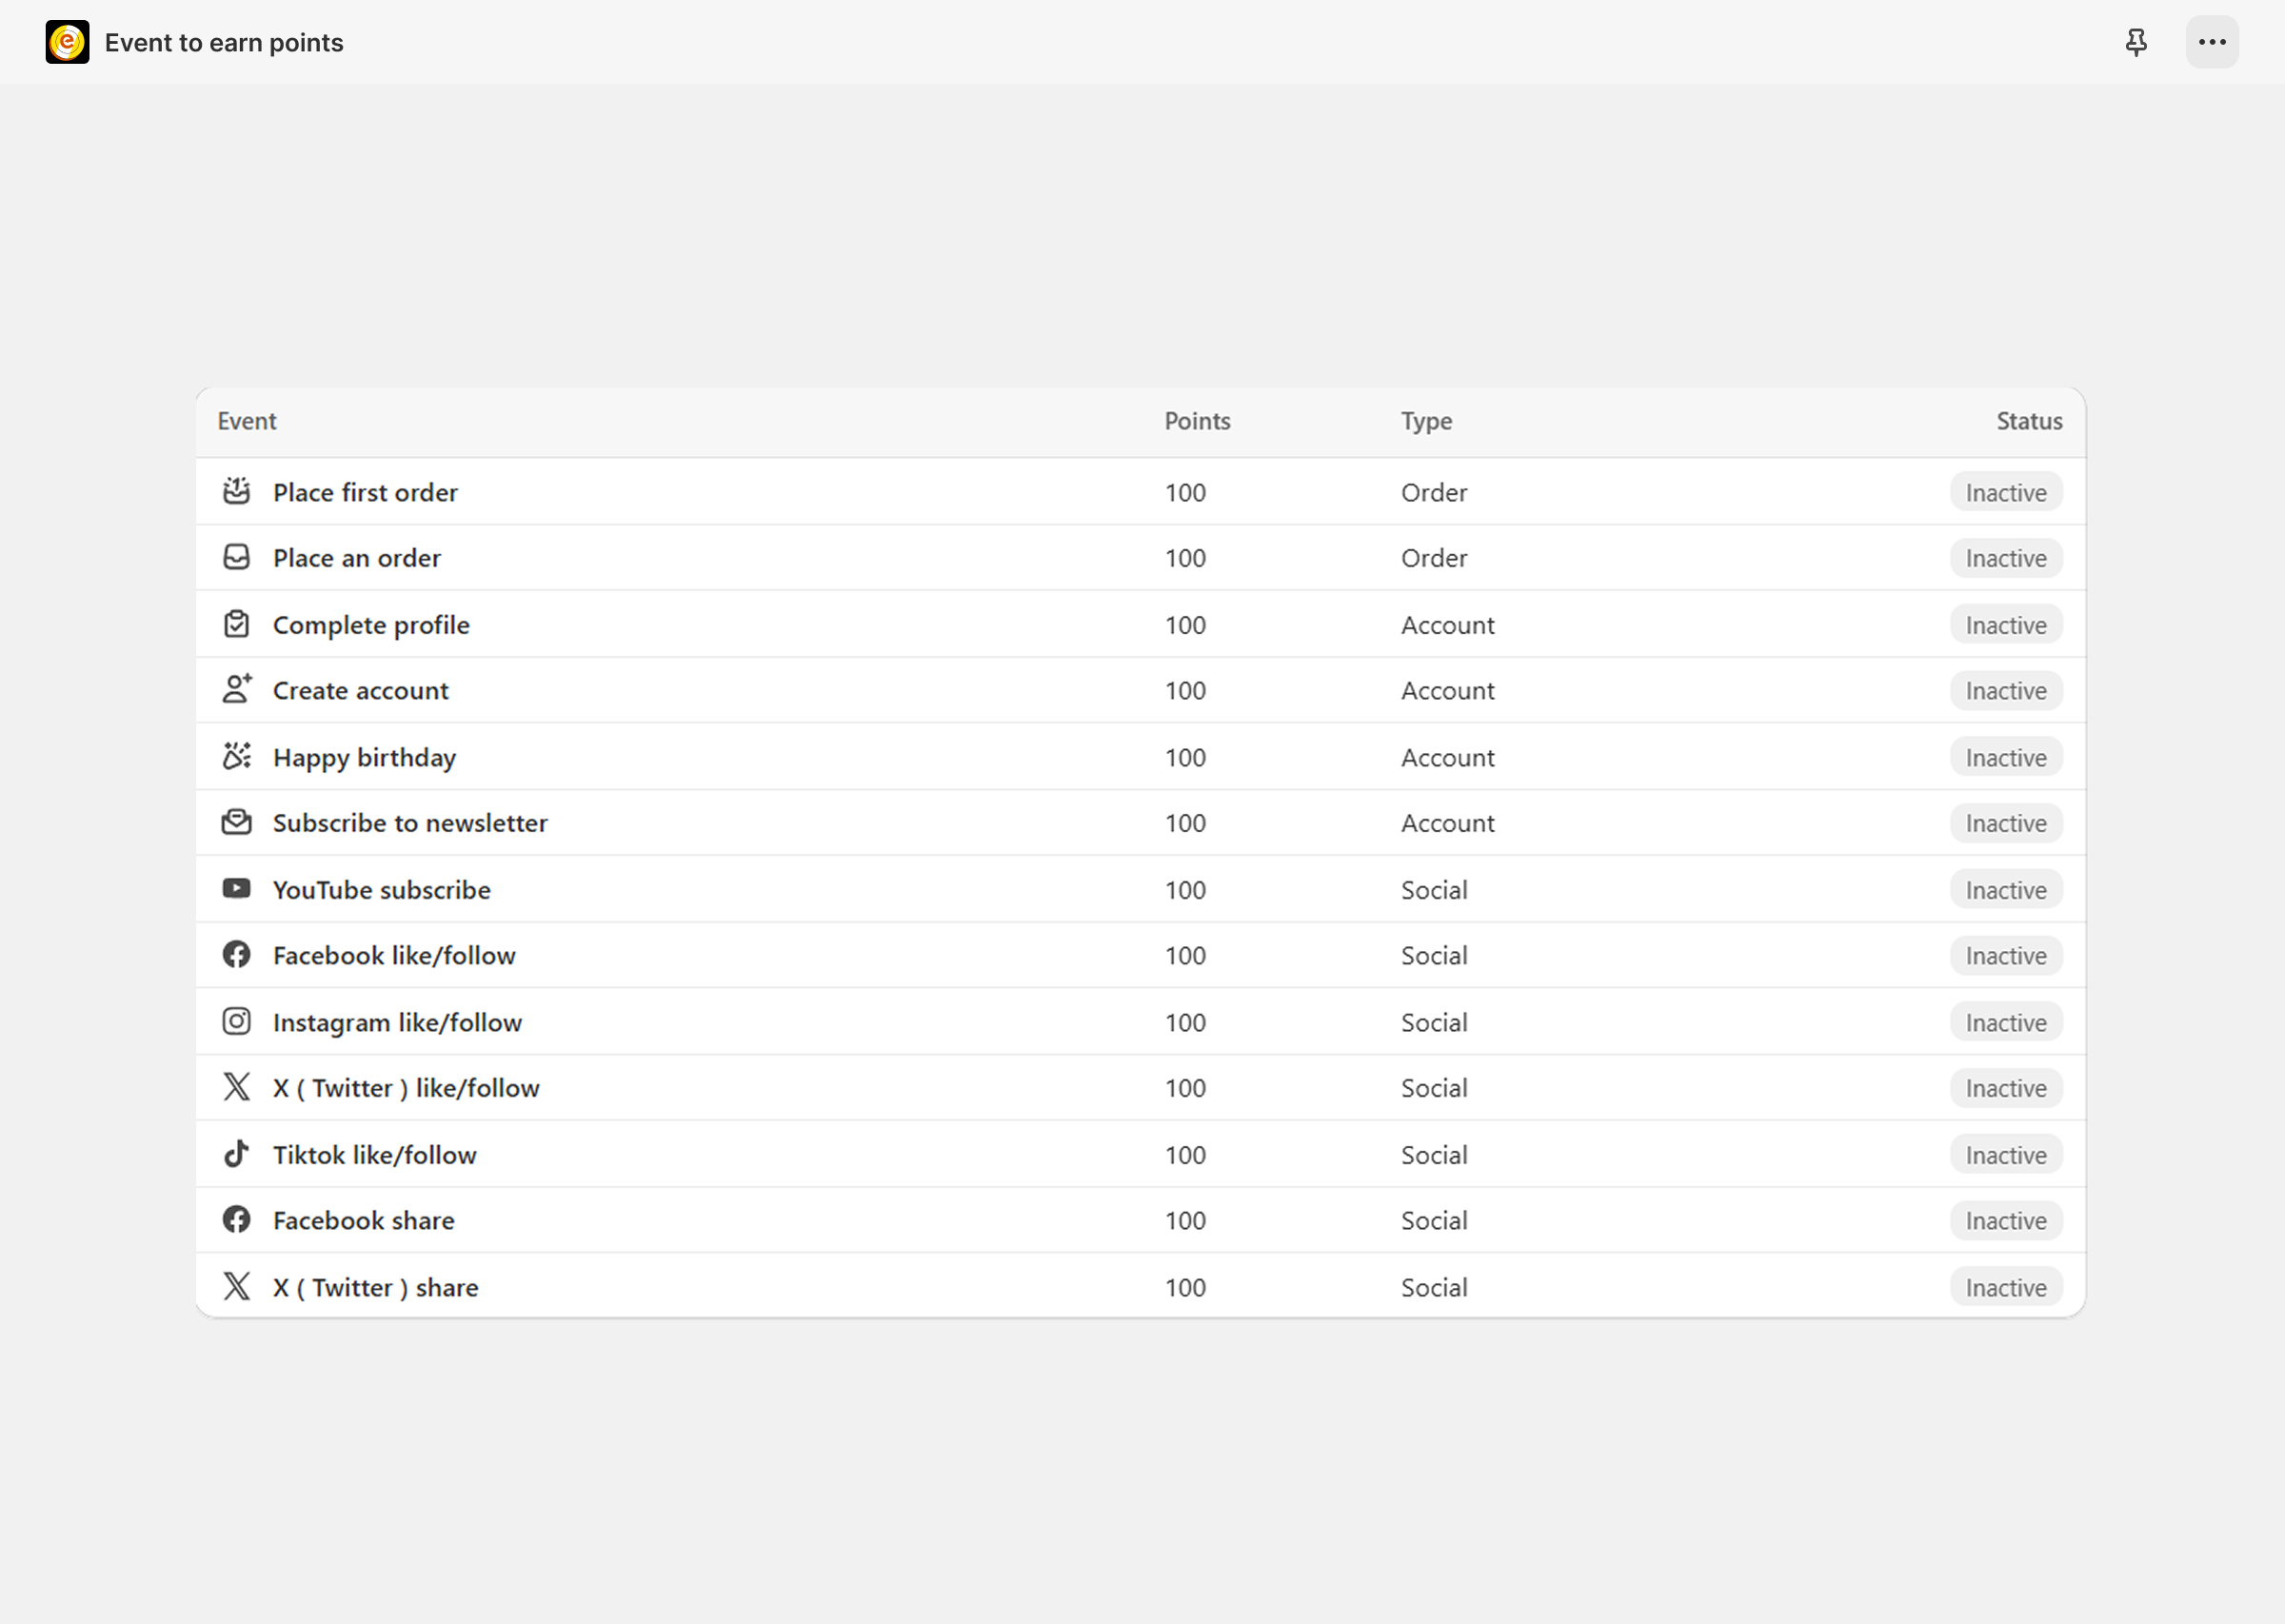Pin the app with the pin icon
The width and height of the screenshot is (2285, 1624).
tap(2136, 42)
